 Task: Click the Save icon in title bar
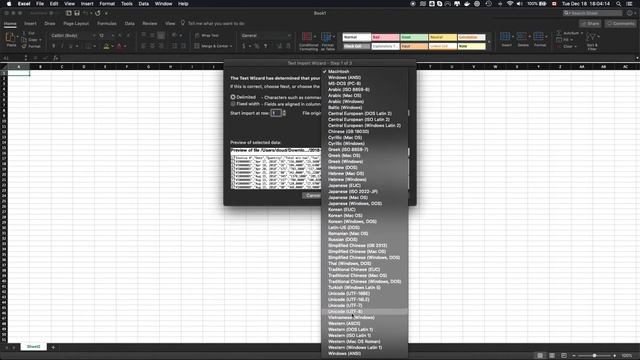click(77, 13)
